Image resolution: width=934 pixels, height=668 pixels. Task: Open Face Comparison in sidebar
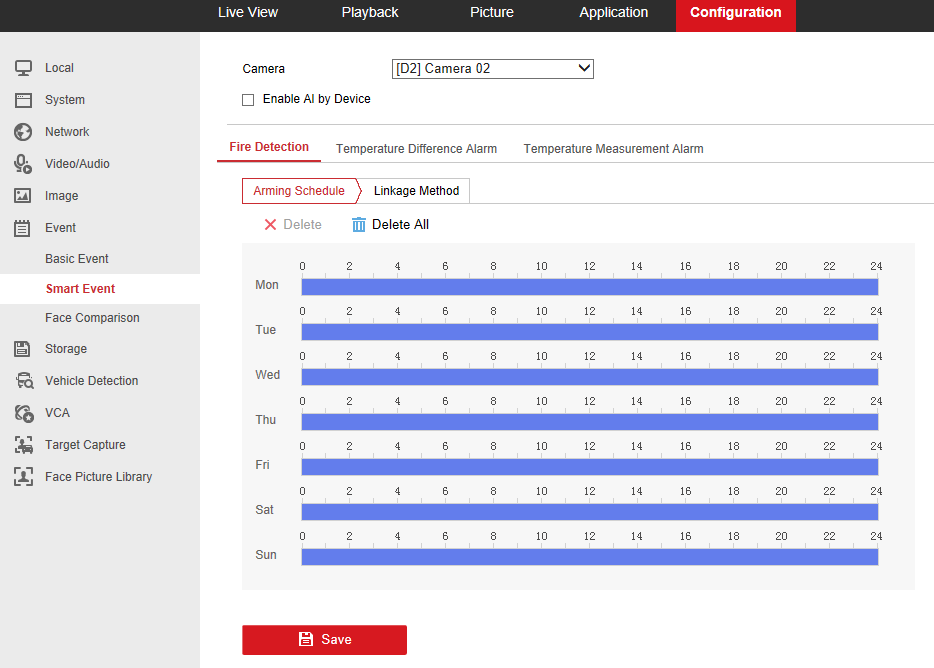point(92,318)
